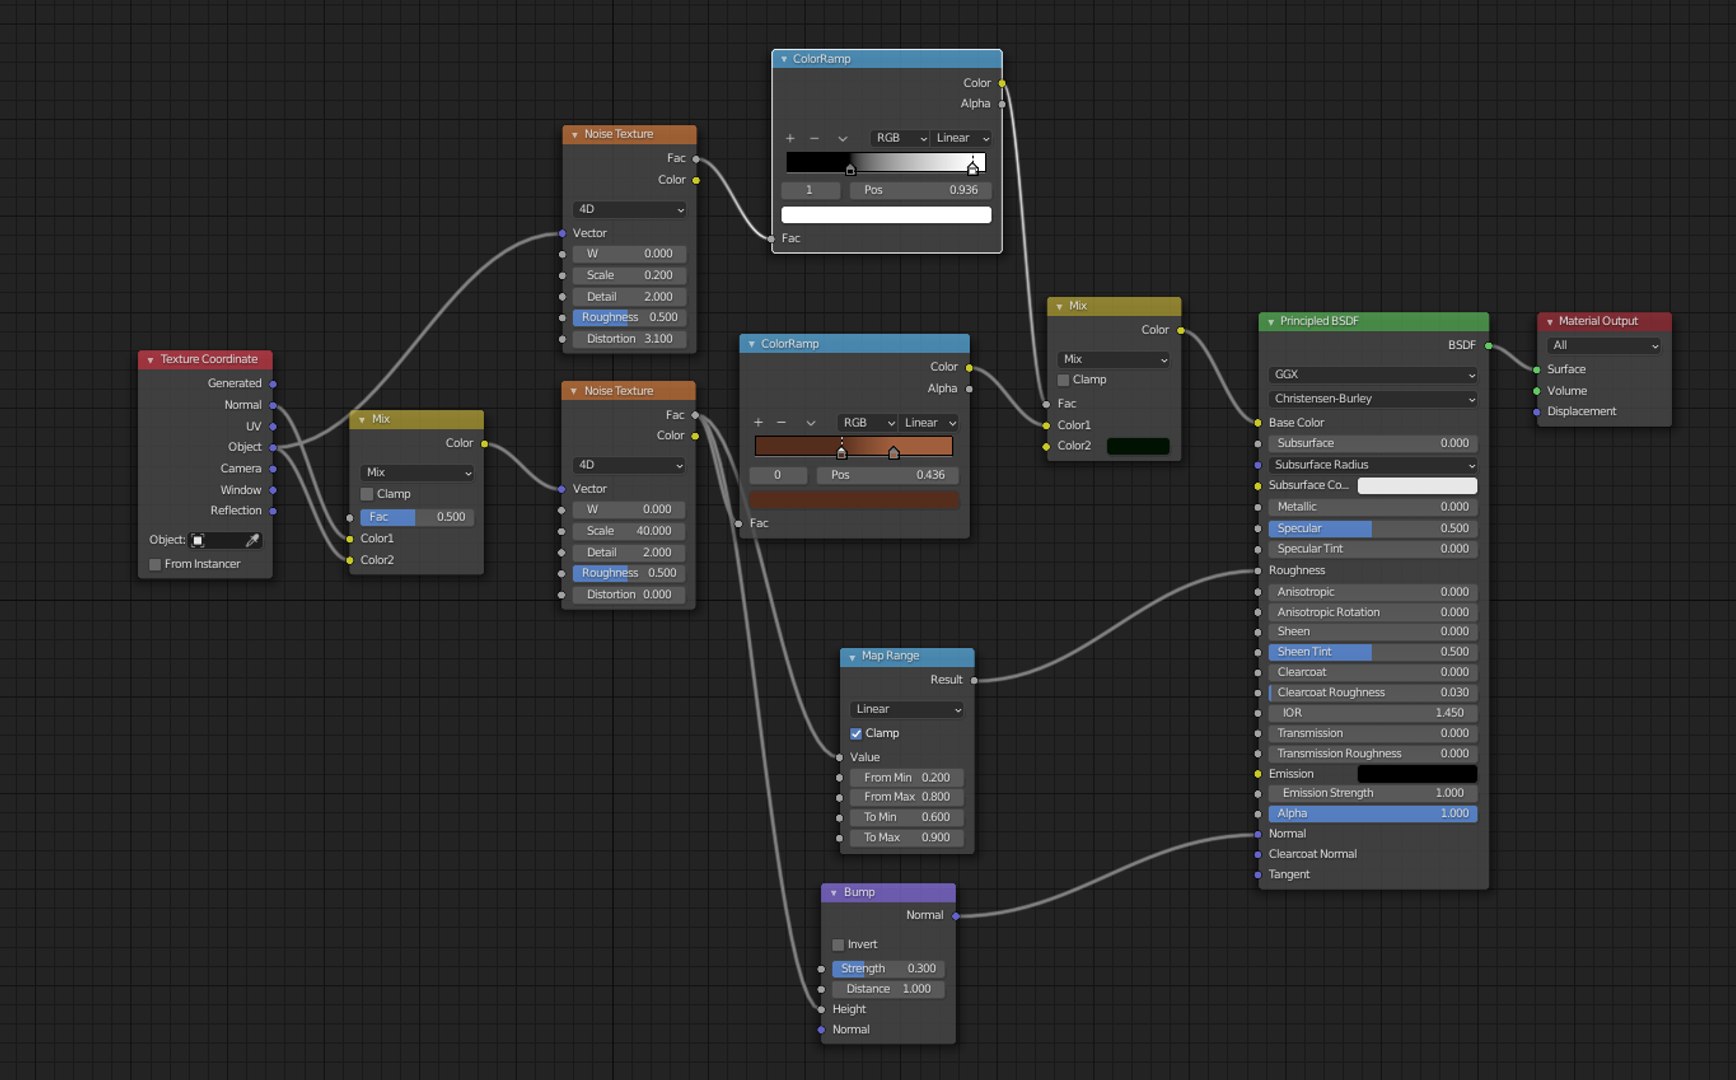1736x1080 pixels.
Task: Open Christensen-Burley subsurface method dropdown
Action: [1372, 398]
